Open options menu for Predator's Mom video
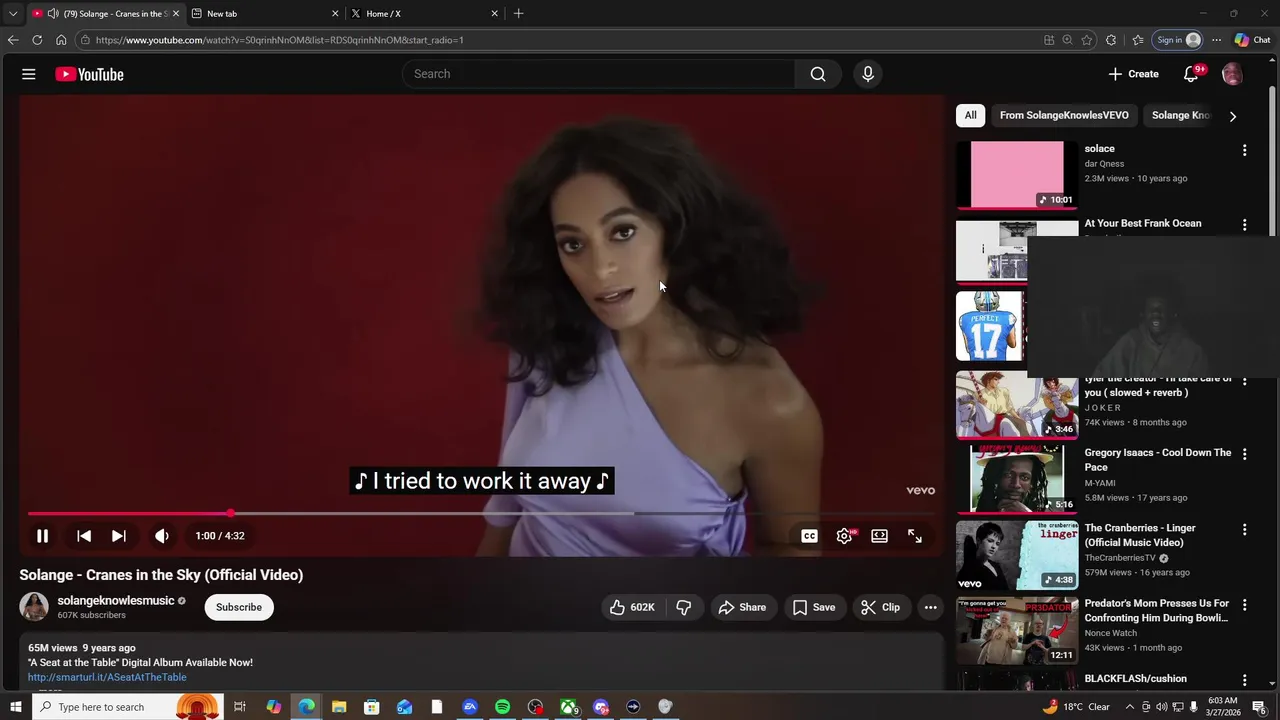This screenshot has height=720, width=1280. 1245,605
